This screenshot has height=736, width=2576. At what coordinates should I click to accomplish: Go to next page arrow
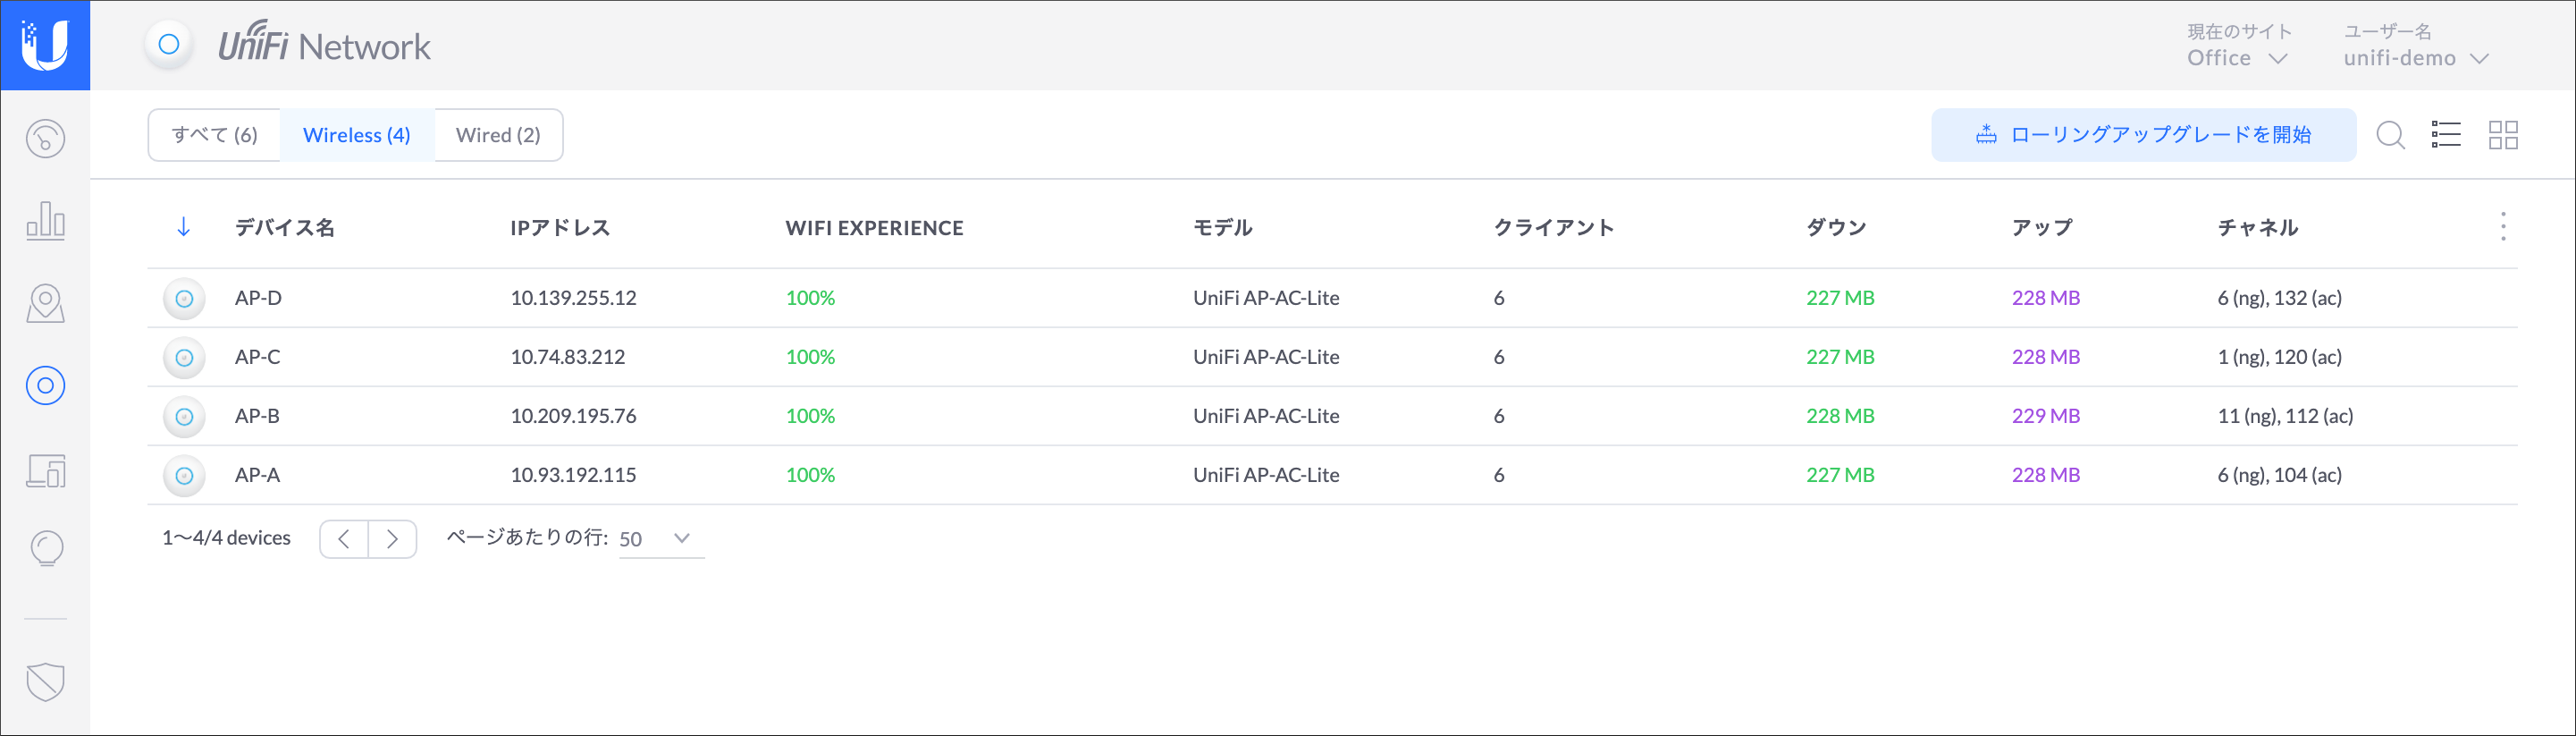[393, 540]
